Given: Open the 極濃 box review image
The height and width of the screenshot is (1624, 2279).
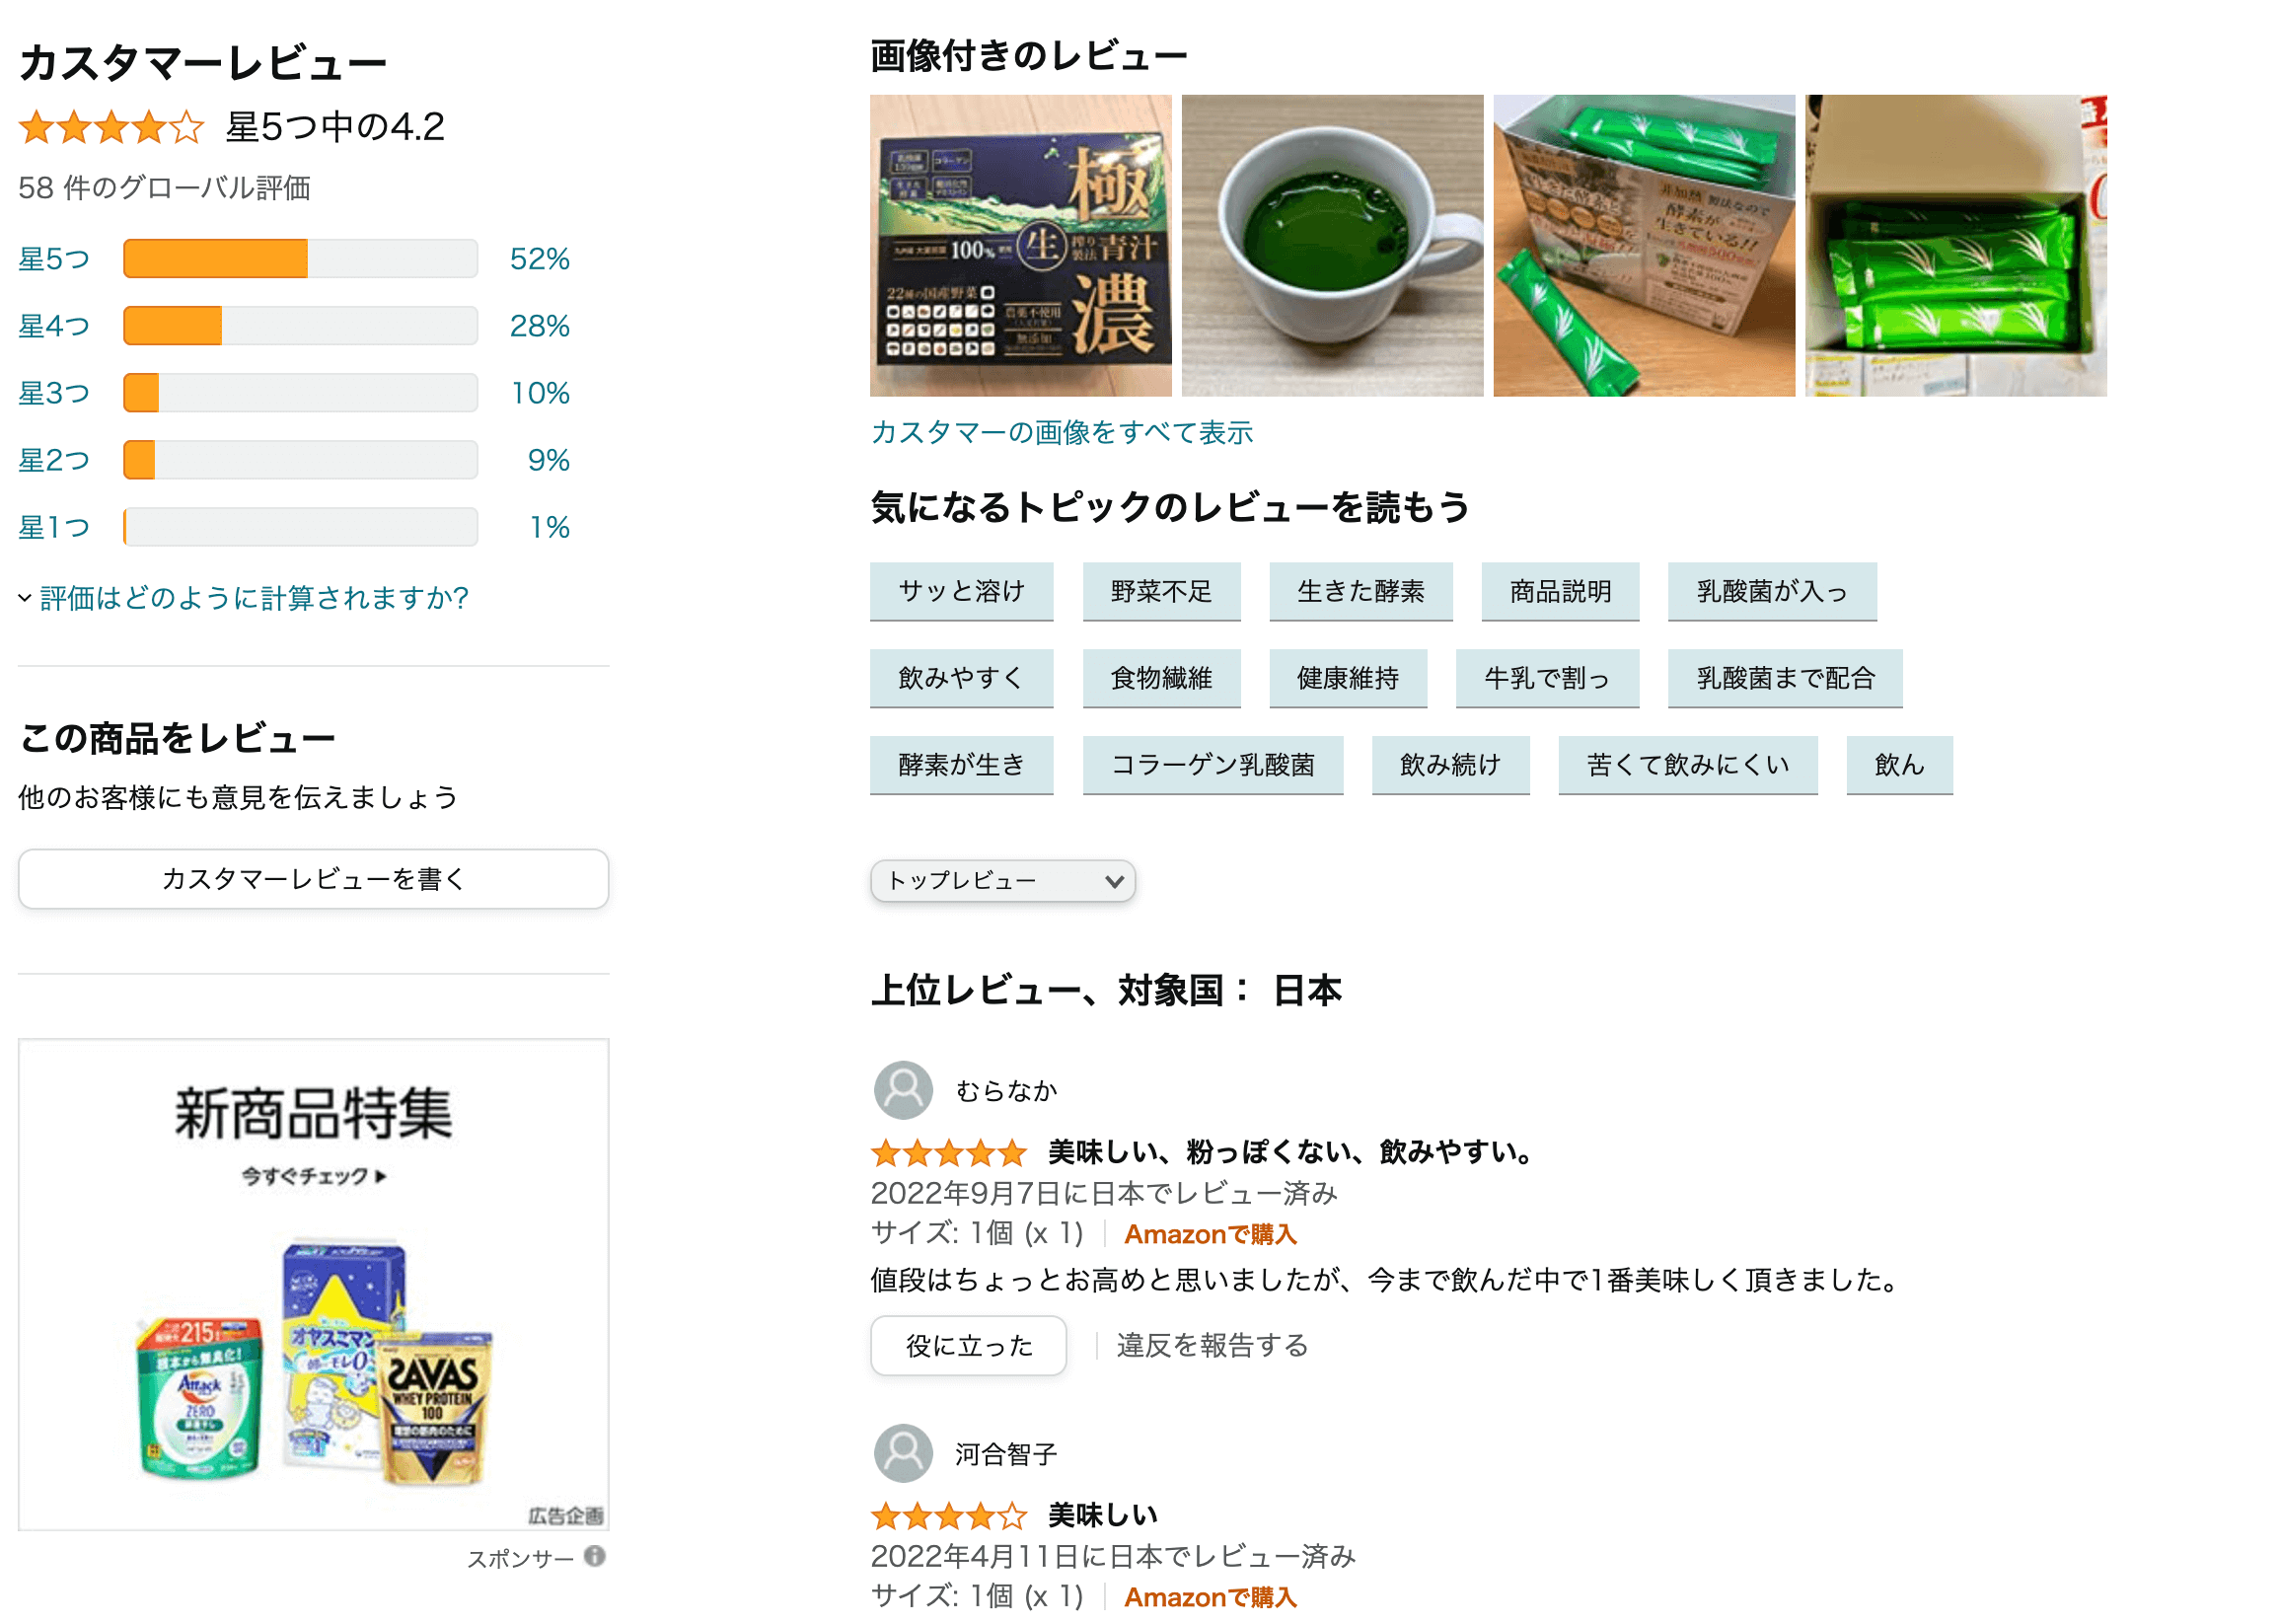Looking at the screenshot, I should point(1020,245).
